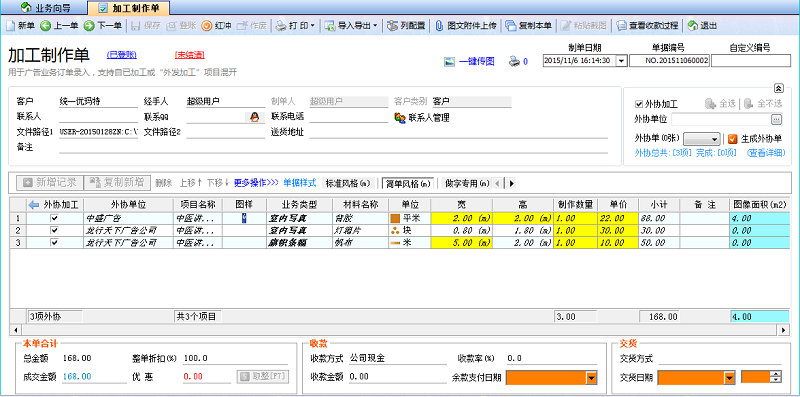Click the 查看详细 details link

(x=766, y=153)
